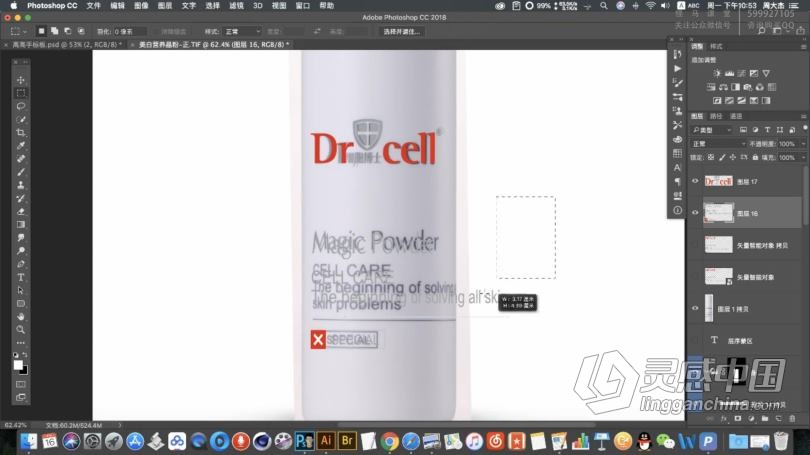The image size is (810, 455).
Task: Select the Rectangle shape tool
Action: 21,304
